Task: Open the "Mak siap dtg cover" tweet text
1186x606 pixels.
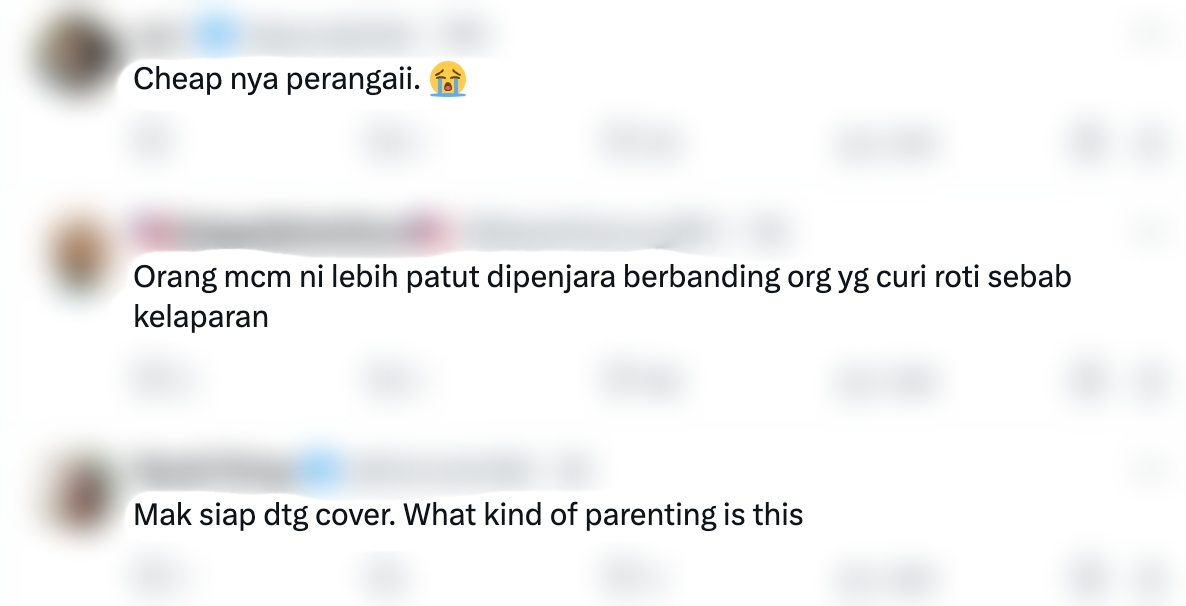Action: coord(468,515)
